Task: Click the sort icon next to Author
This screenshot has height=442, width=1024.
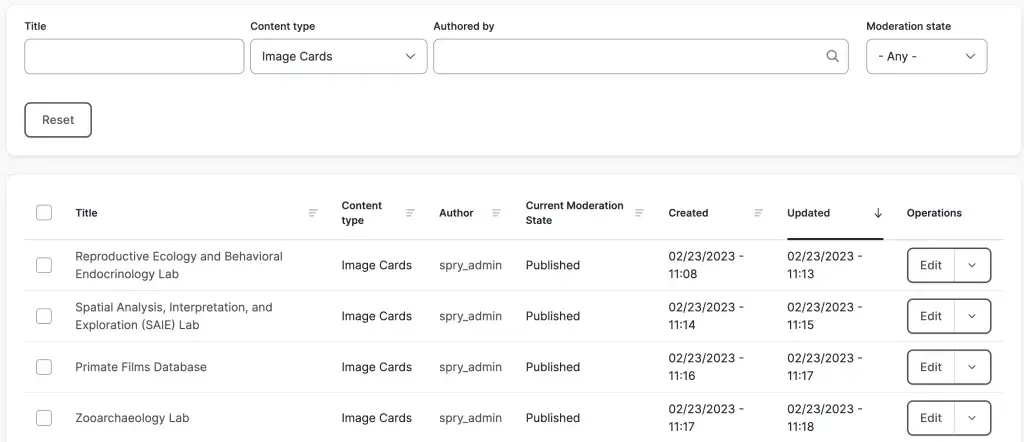Action: [497, 213]
